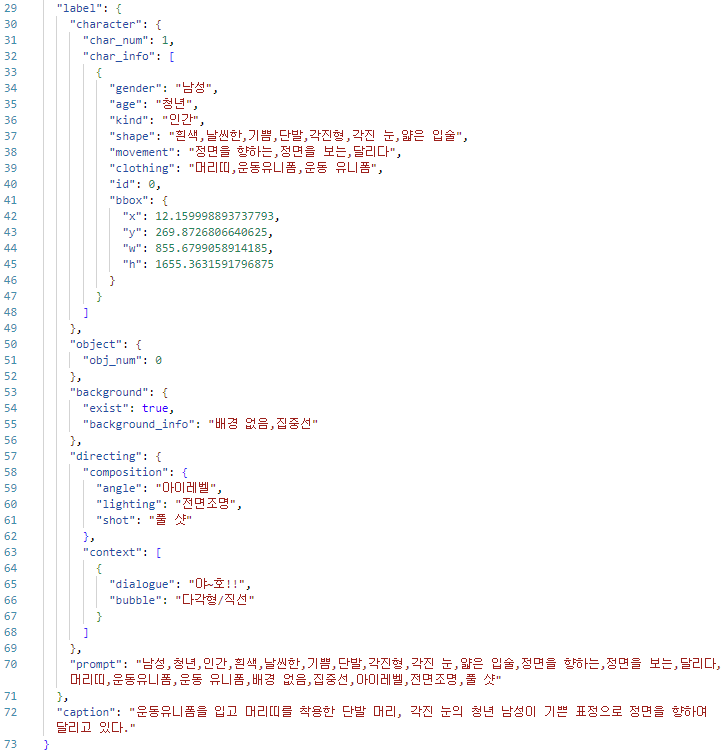Screen dimensions: 726x755
Task: Click the "exist" value true
Action: tap(155, 408)
